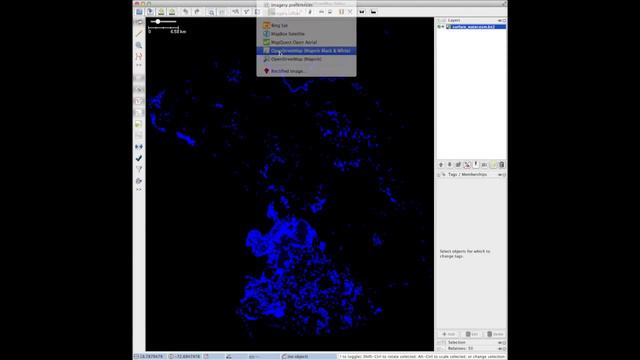Click the longitude value -72.6947476
640x360 pixels.
[x=188, y=357]
